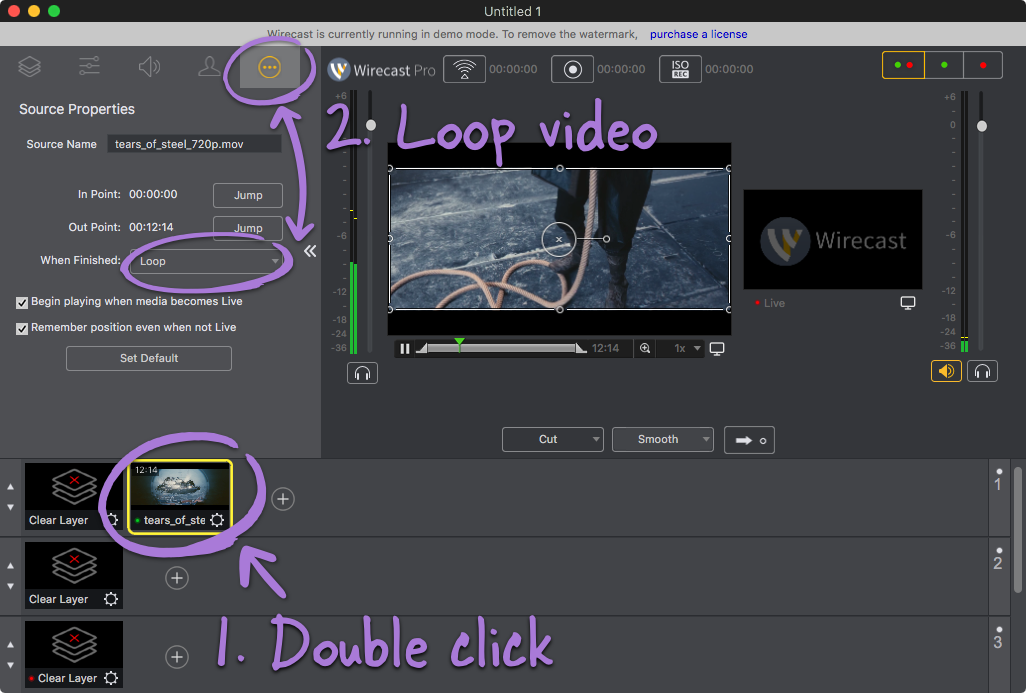Viewport: 1026px width, 693px height.
Task: Click the preview video center anchor point
Action: coord(559,239)
